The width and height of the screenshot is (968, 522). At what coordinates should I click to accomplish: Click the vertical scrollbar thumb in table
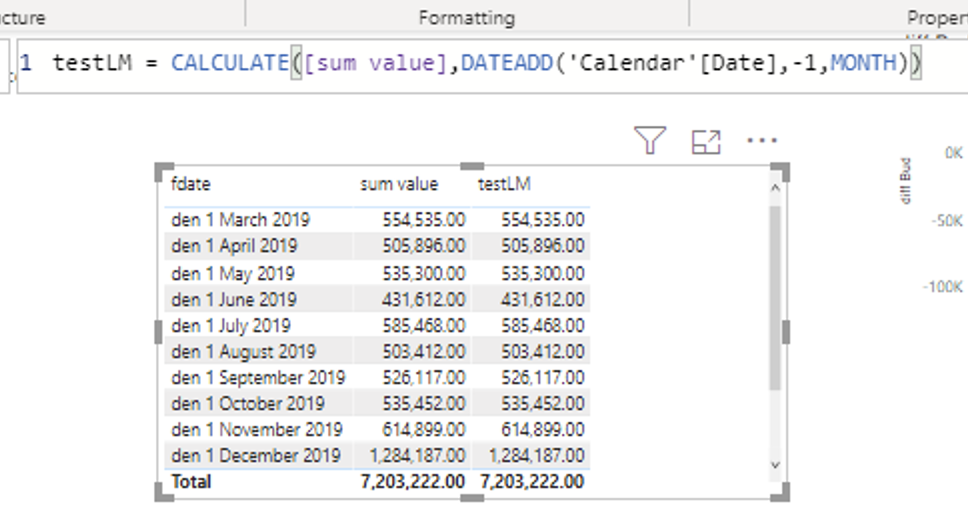(x=775, y=298)
